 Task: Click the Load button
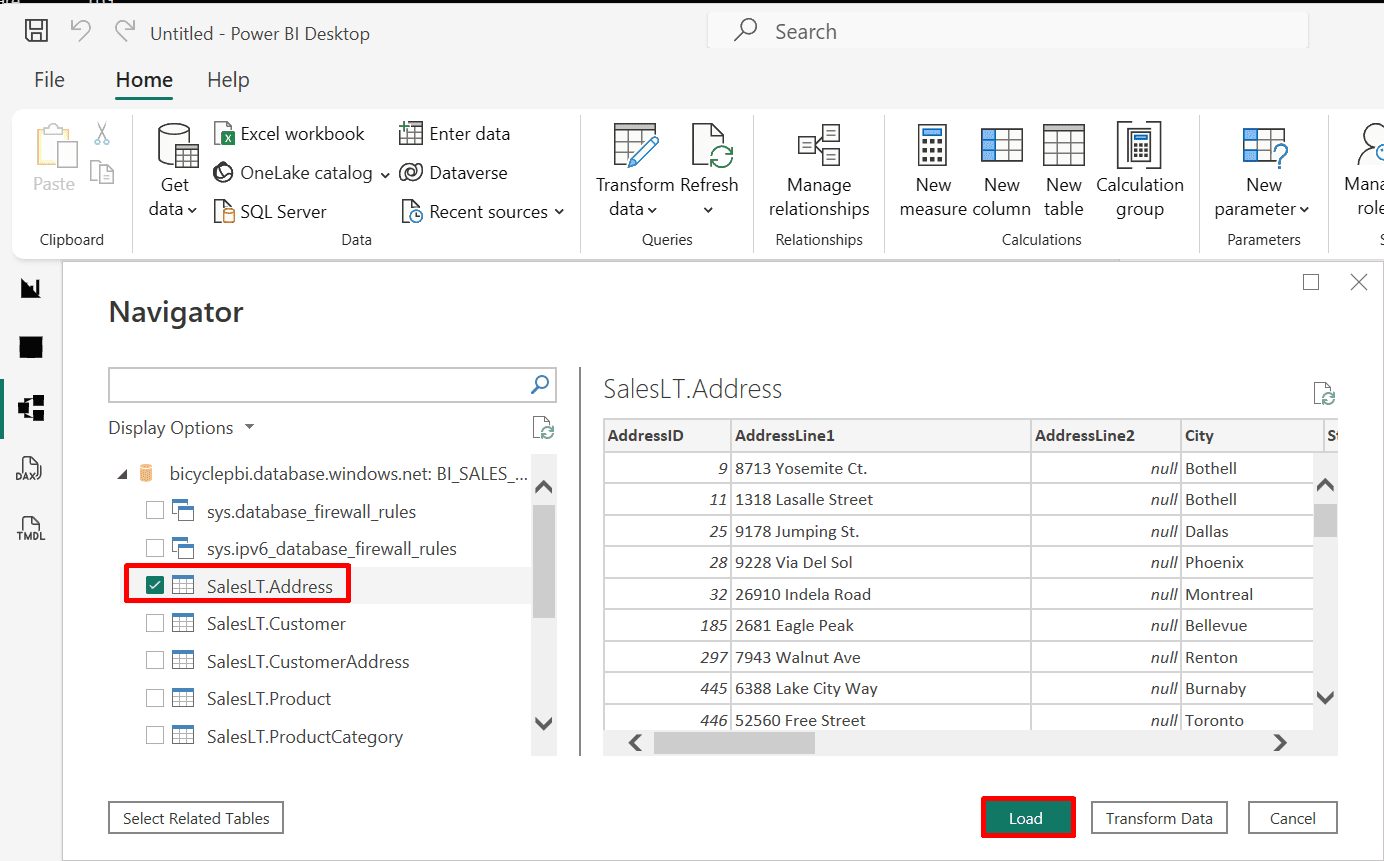(1027, 818)
